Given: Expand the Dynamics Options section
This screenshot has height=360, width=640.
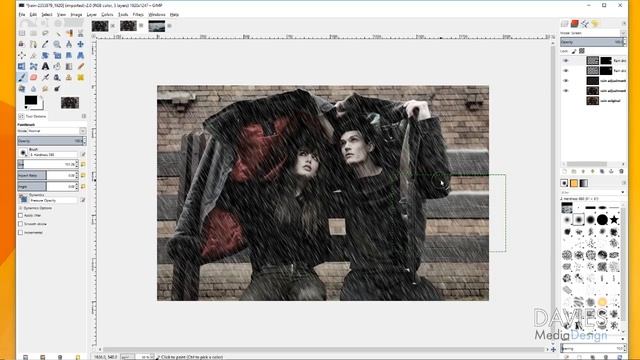Looking at the screenshot, I should (x=20, y=208).
